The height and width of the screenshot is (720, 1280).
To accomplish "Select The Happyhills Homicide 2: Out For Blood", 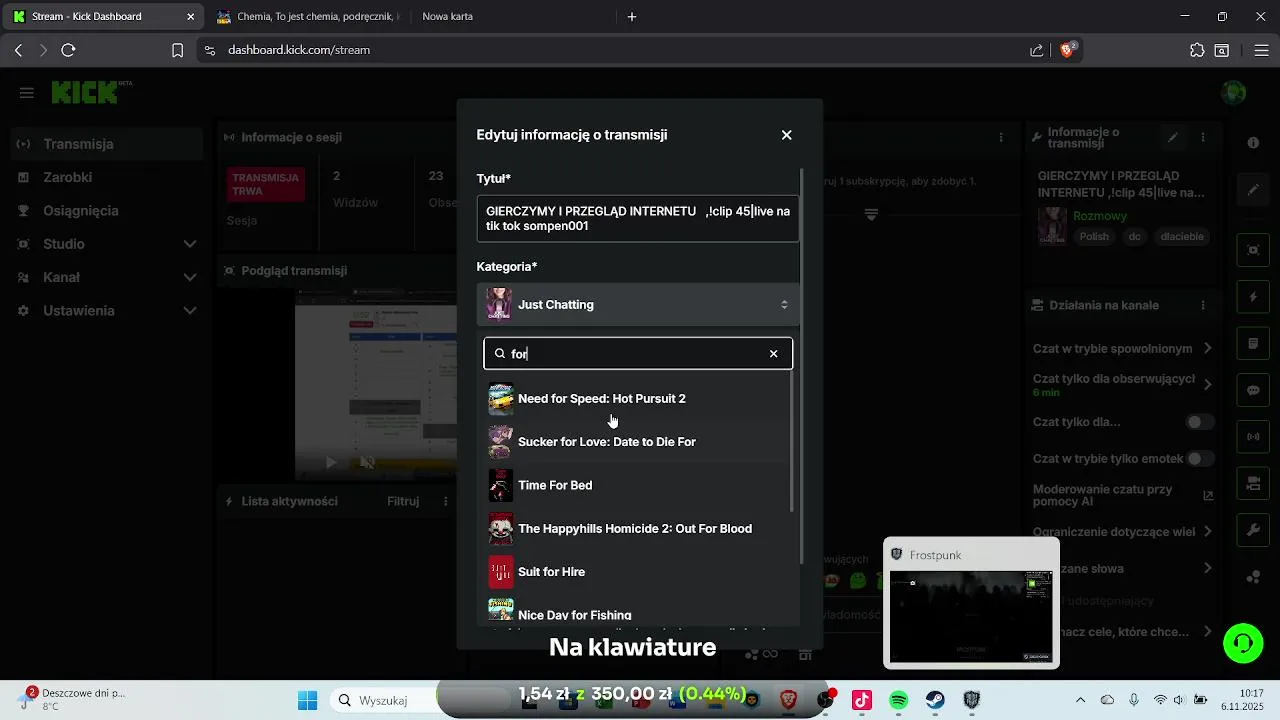I will (x=637, y=528).
